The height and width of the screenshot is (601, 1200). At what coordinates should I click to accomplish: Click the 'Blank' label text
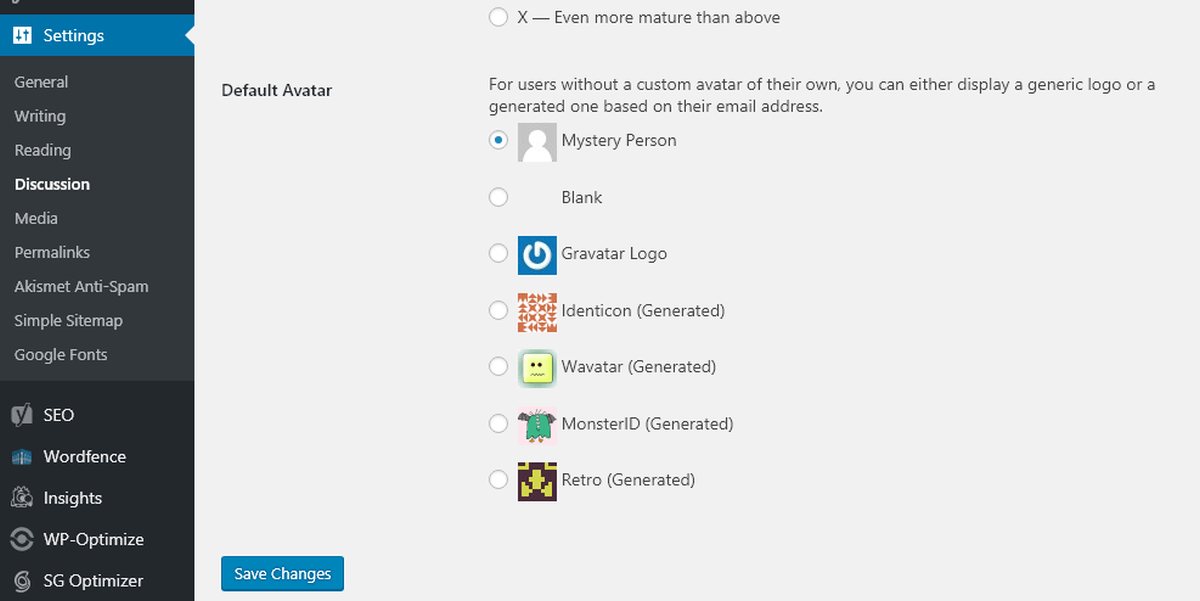coord(582,197)
